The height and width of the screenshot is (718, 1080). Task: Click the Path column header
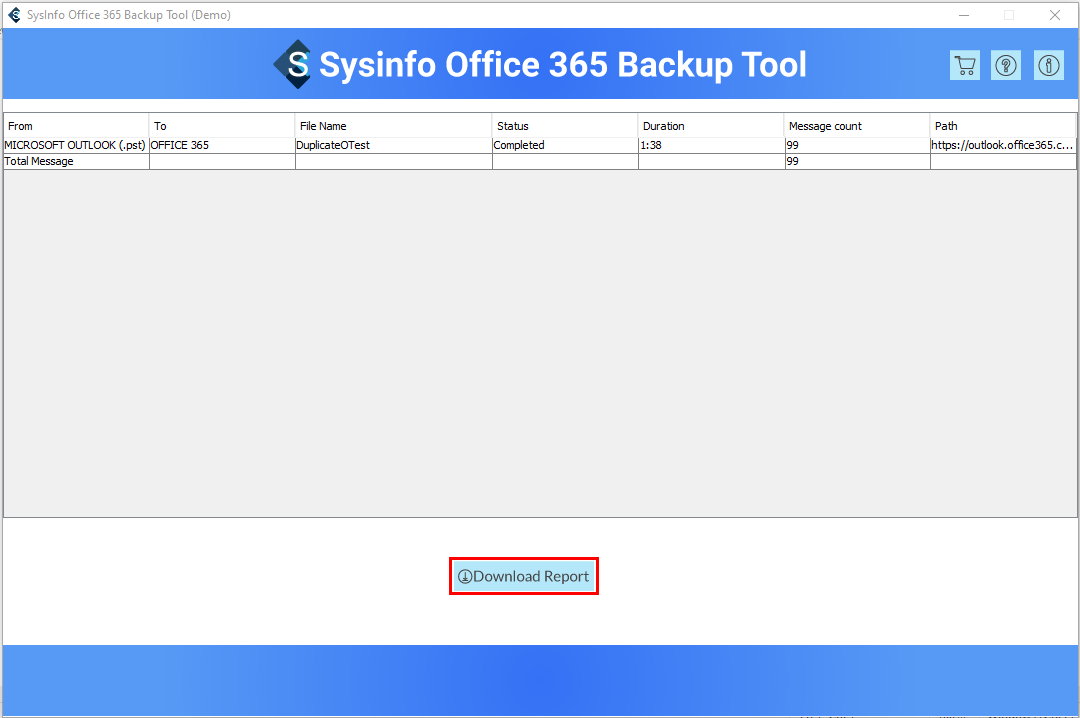coord(1002,126)
